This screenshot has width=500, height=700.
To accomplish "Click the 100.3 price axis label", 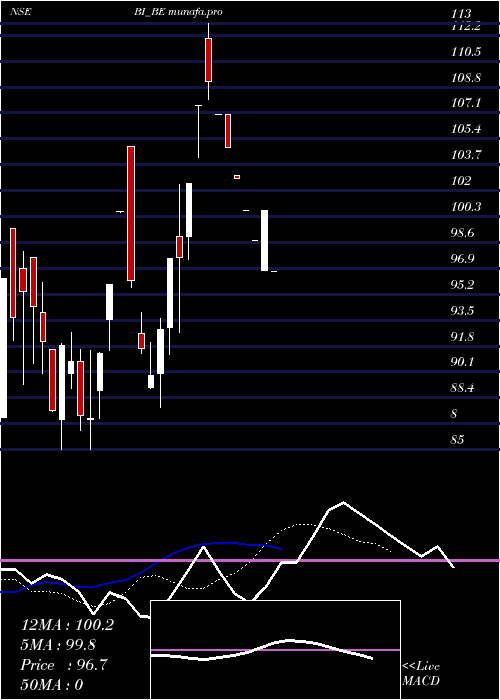I will point(466,207).
